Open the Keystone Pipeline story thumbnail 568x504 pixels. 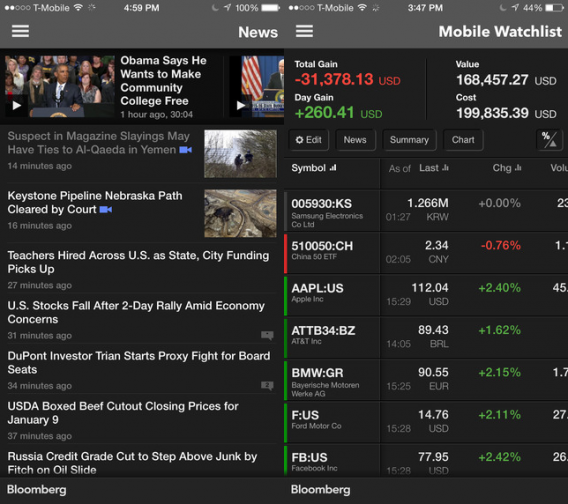[240, 213]
